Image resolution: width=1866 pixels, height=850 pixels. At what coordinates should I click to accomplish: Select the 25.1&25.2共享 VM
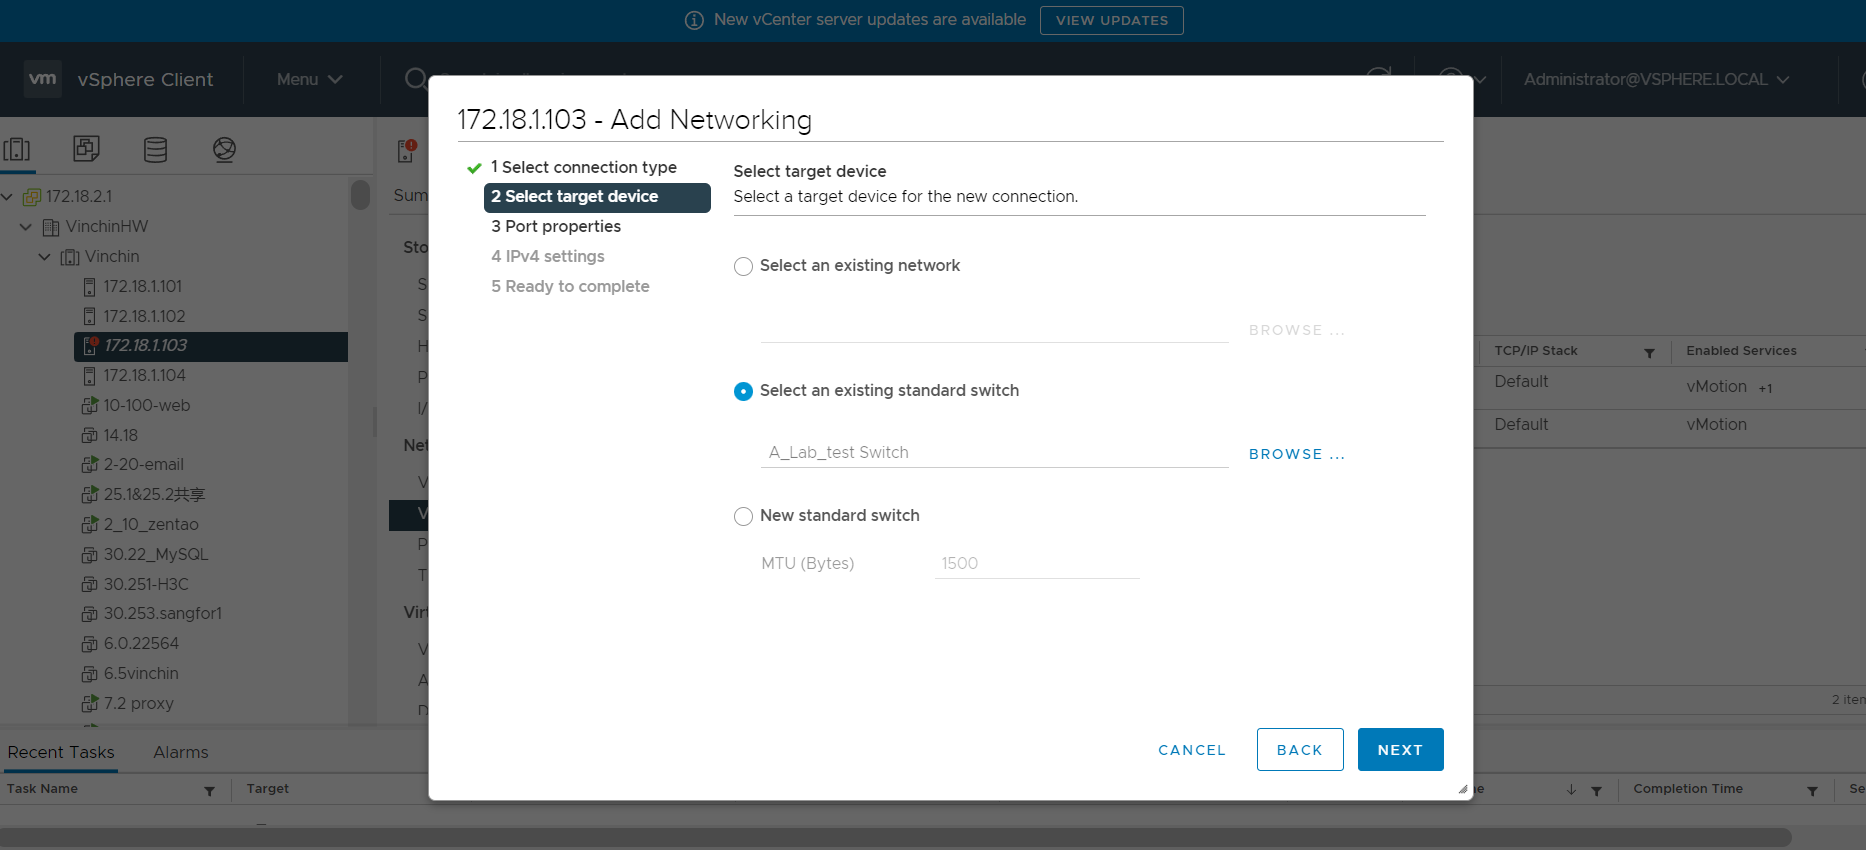(x=154, y=495)
